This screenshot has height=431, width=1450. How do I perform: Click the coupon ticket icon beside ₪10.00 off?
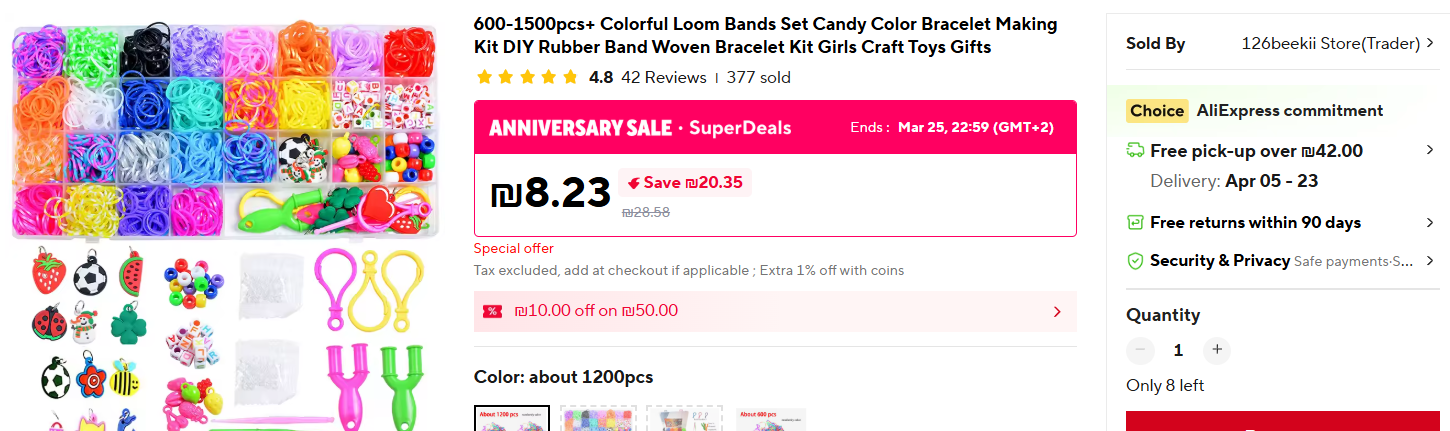(x=492, y=311)
